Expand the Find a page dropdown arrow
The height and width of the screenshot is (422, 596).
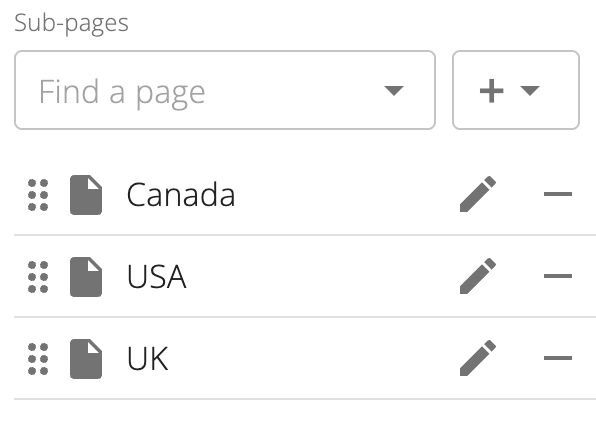click(x=394, y=90)
